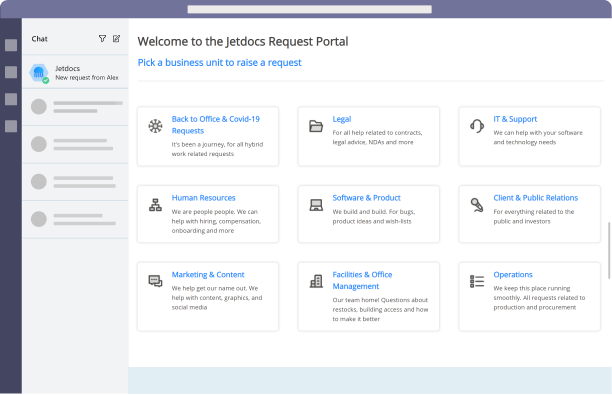Open the chat filter icon
This screenshot has width=612, height=395.
click(x=102, y=39)
